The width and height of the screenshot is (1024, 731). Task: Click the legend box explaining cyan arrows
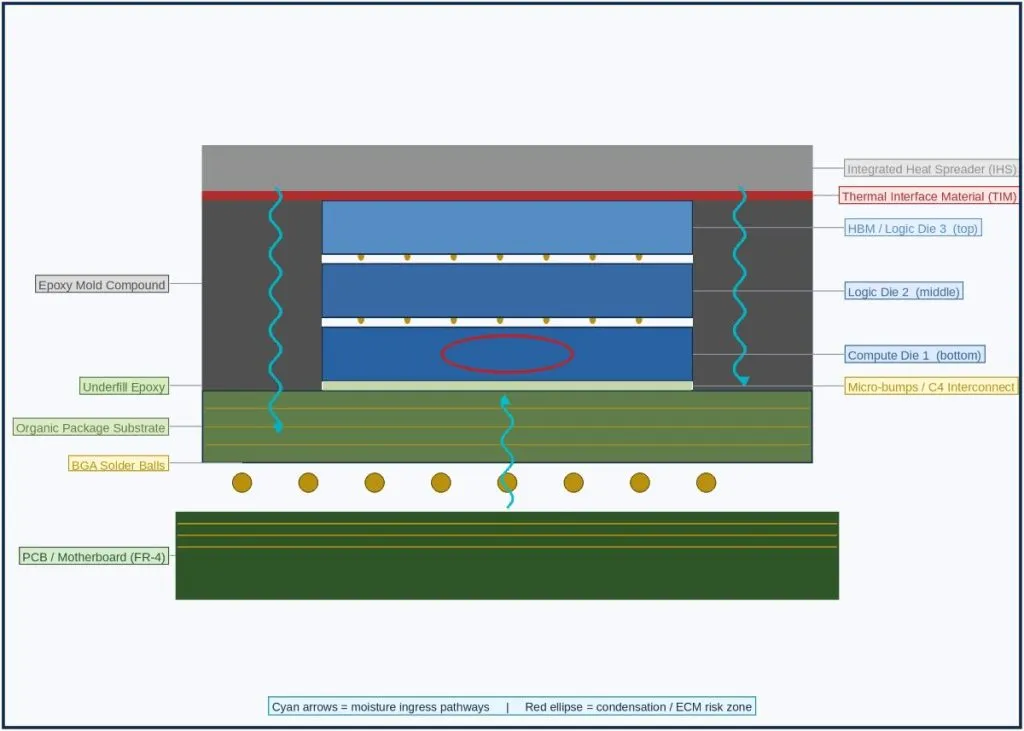(x=512, y=706)
